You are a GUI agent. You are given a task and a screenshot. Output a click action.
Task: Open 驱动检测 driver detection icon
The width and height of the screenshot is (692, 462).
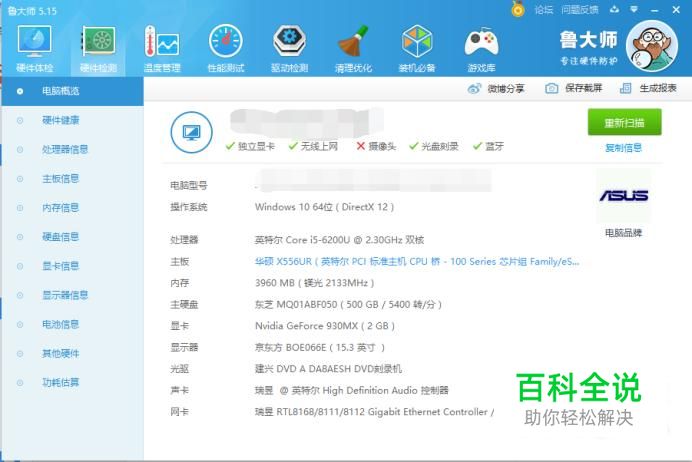pos(289,48)
